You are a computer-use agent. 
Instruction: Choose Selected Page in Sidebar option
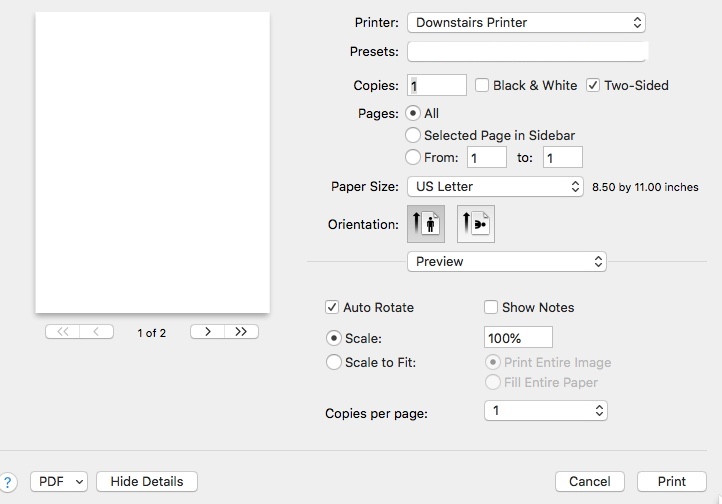point(413,135)
